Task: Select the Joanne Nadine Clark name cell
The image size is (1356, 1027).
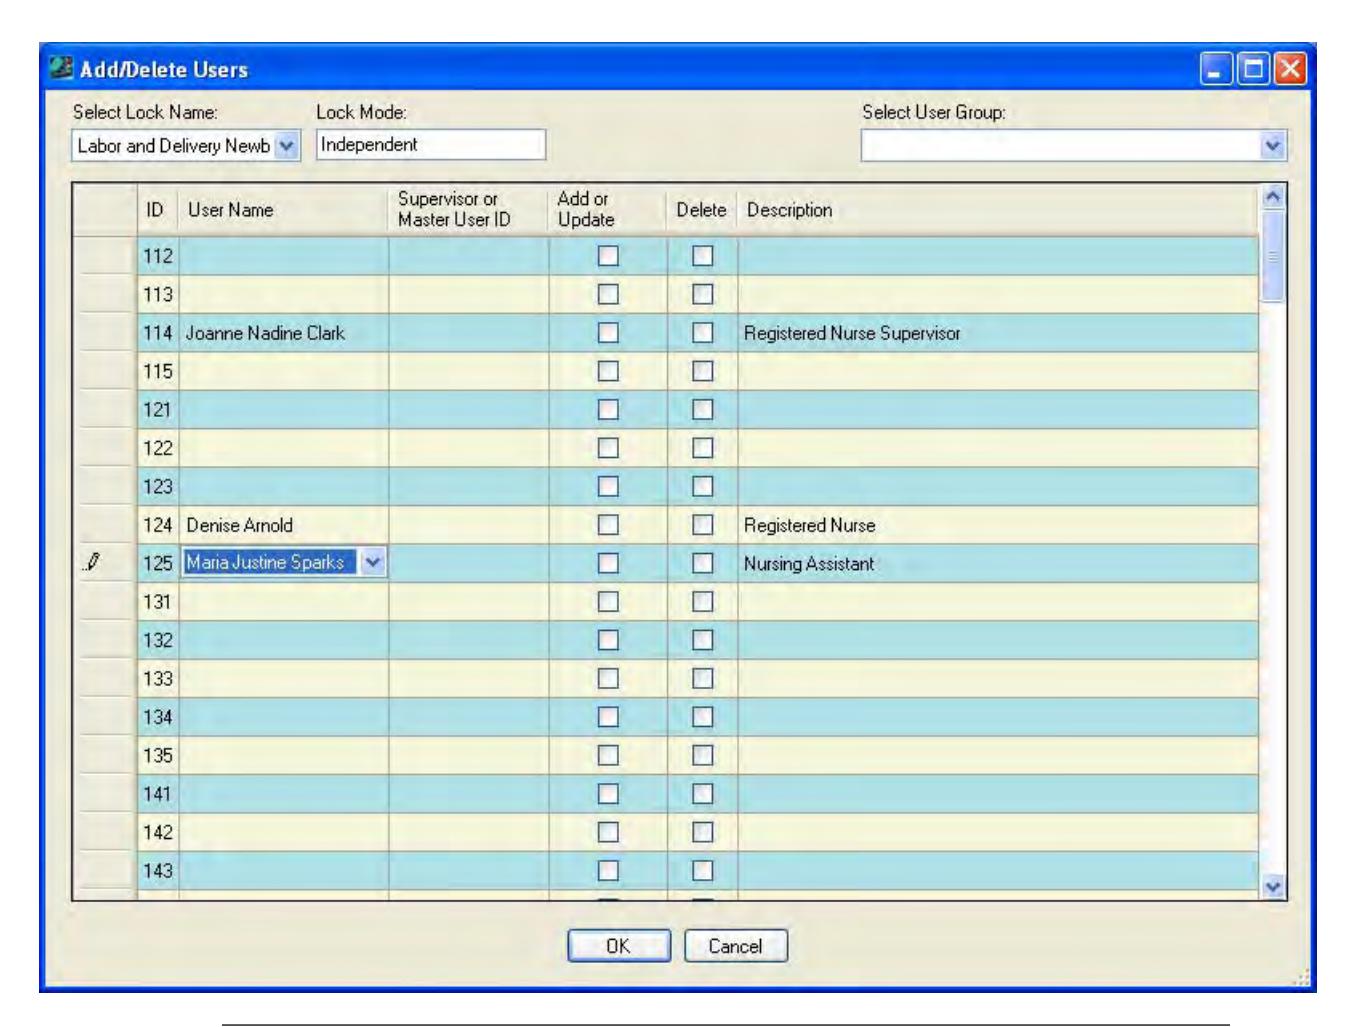Action: [x=284, y=333]
